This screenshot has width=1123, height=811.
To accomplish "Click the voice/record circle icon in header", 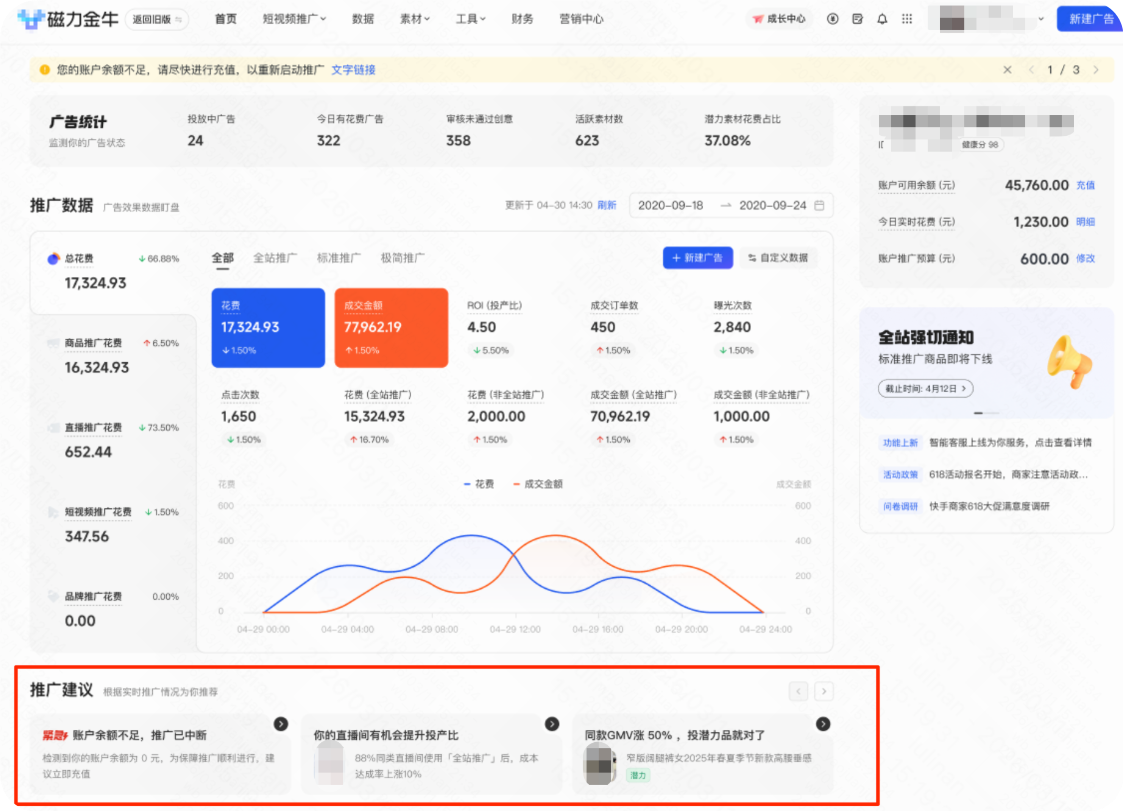I will pyautogui.click(x=832, y=19).
